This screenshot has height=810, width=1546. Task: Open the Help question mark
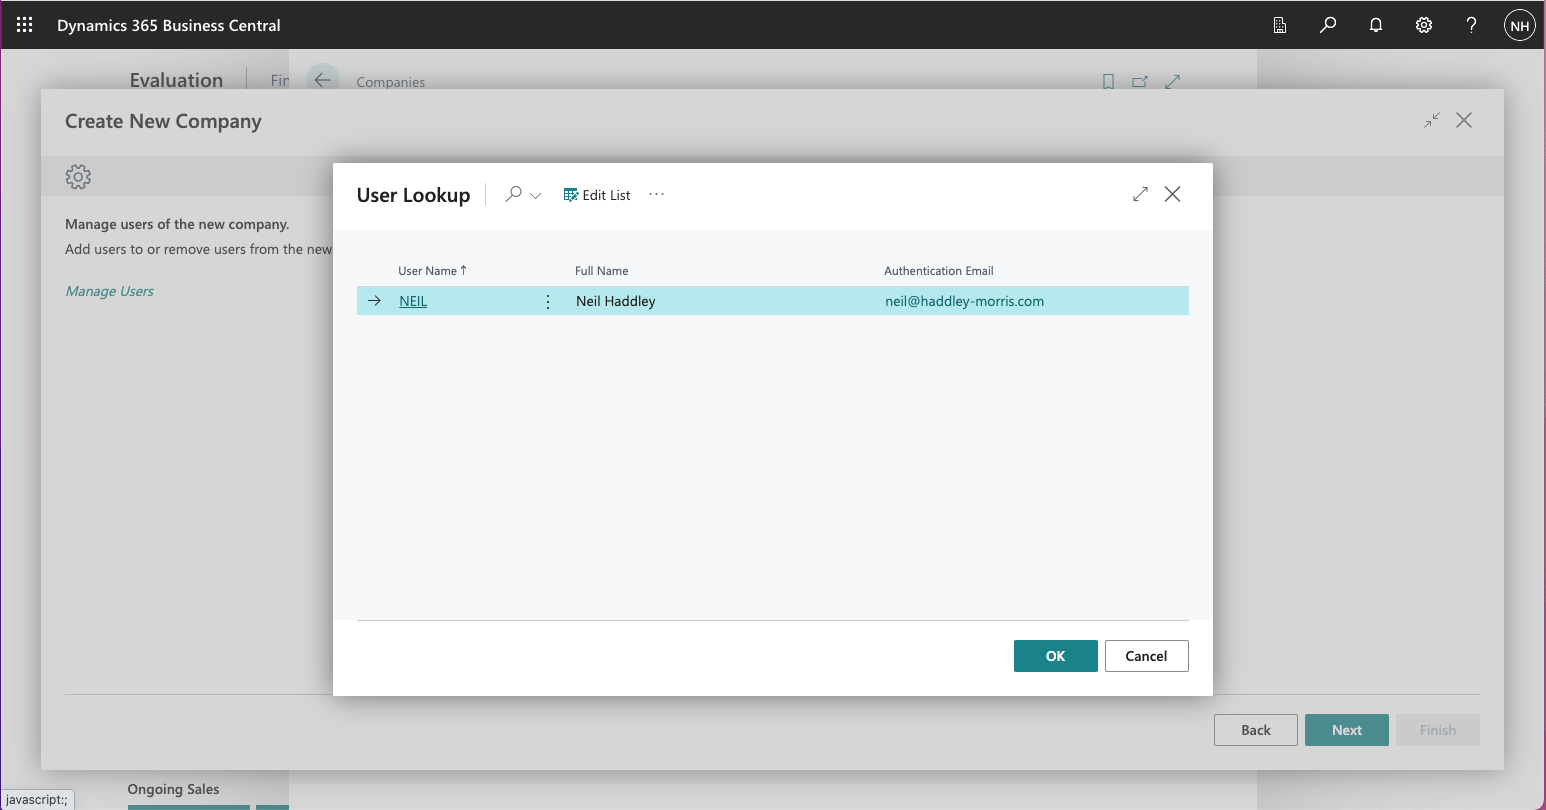pyautogui.click(x=1471, y=25)
